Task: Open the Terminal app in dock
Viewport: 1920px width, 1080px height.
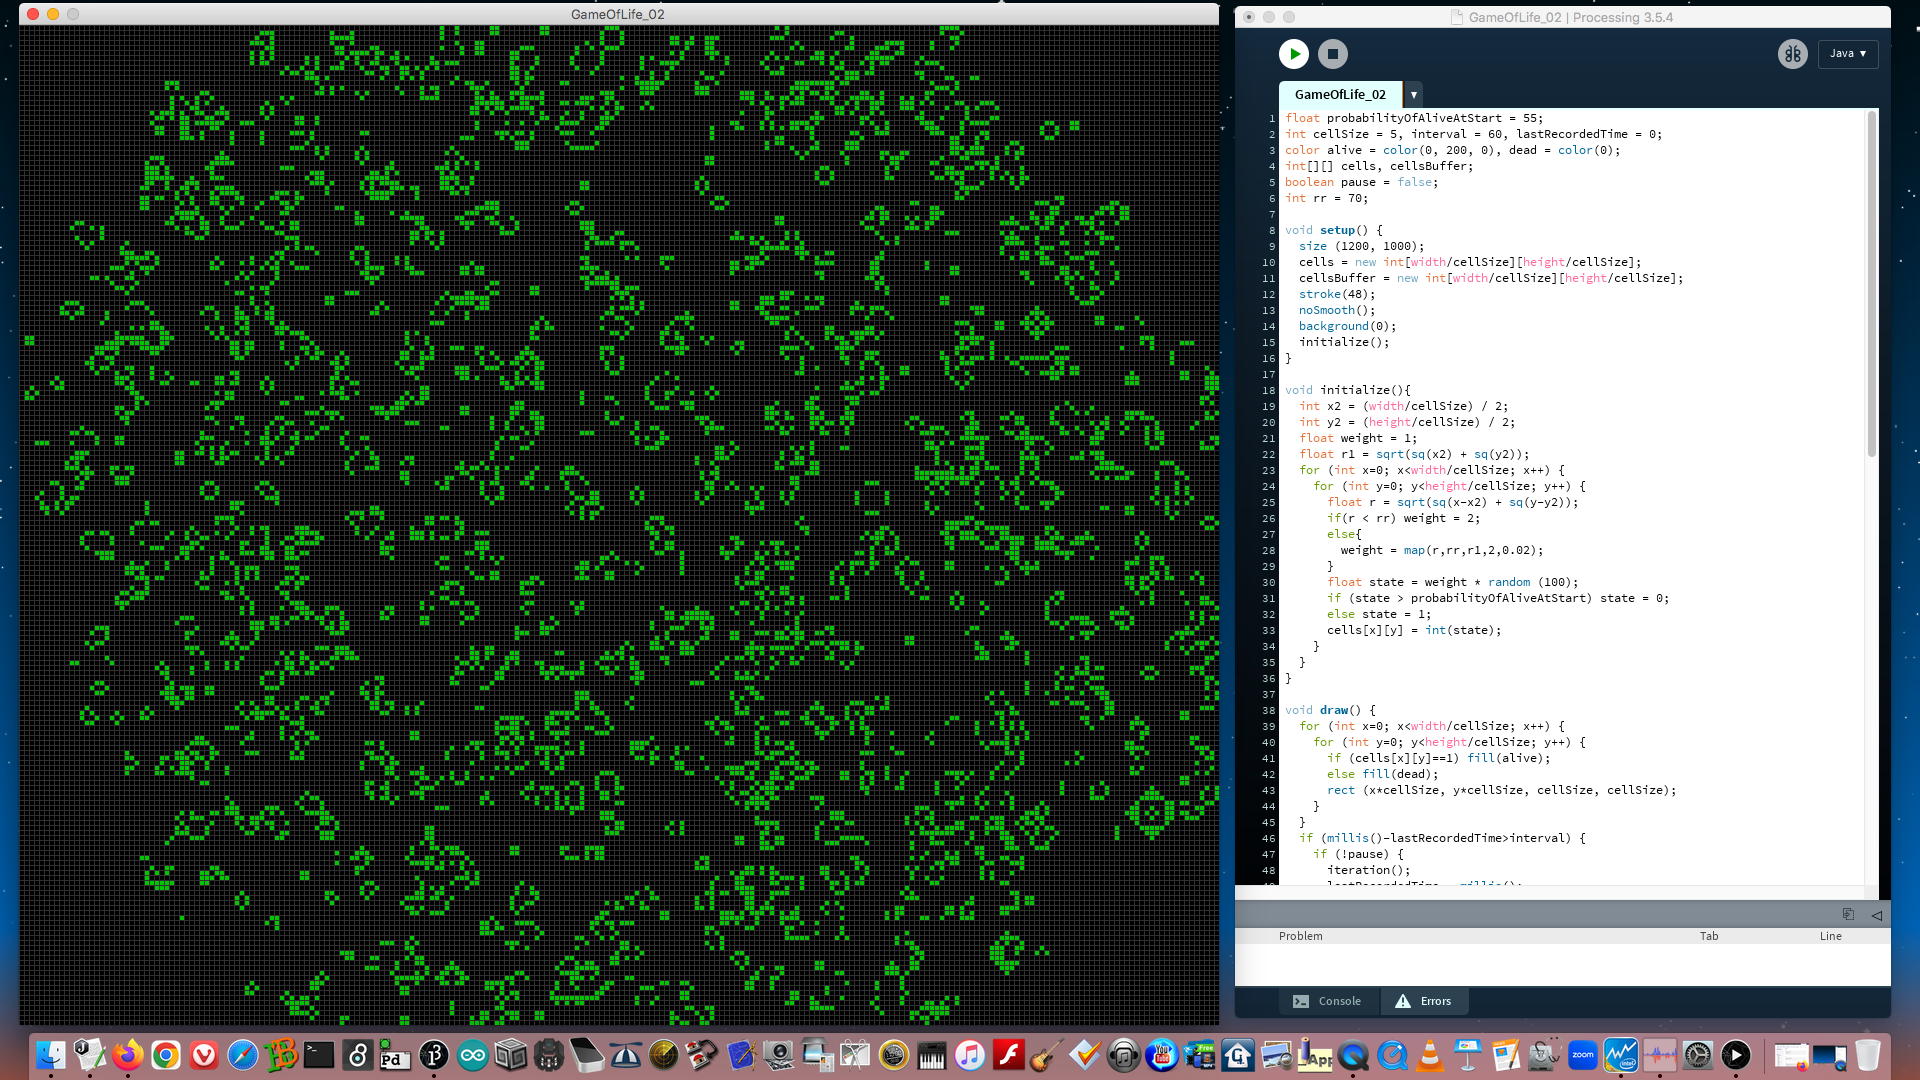Action: pyautogui.click(x=319, y=1055)
